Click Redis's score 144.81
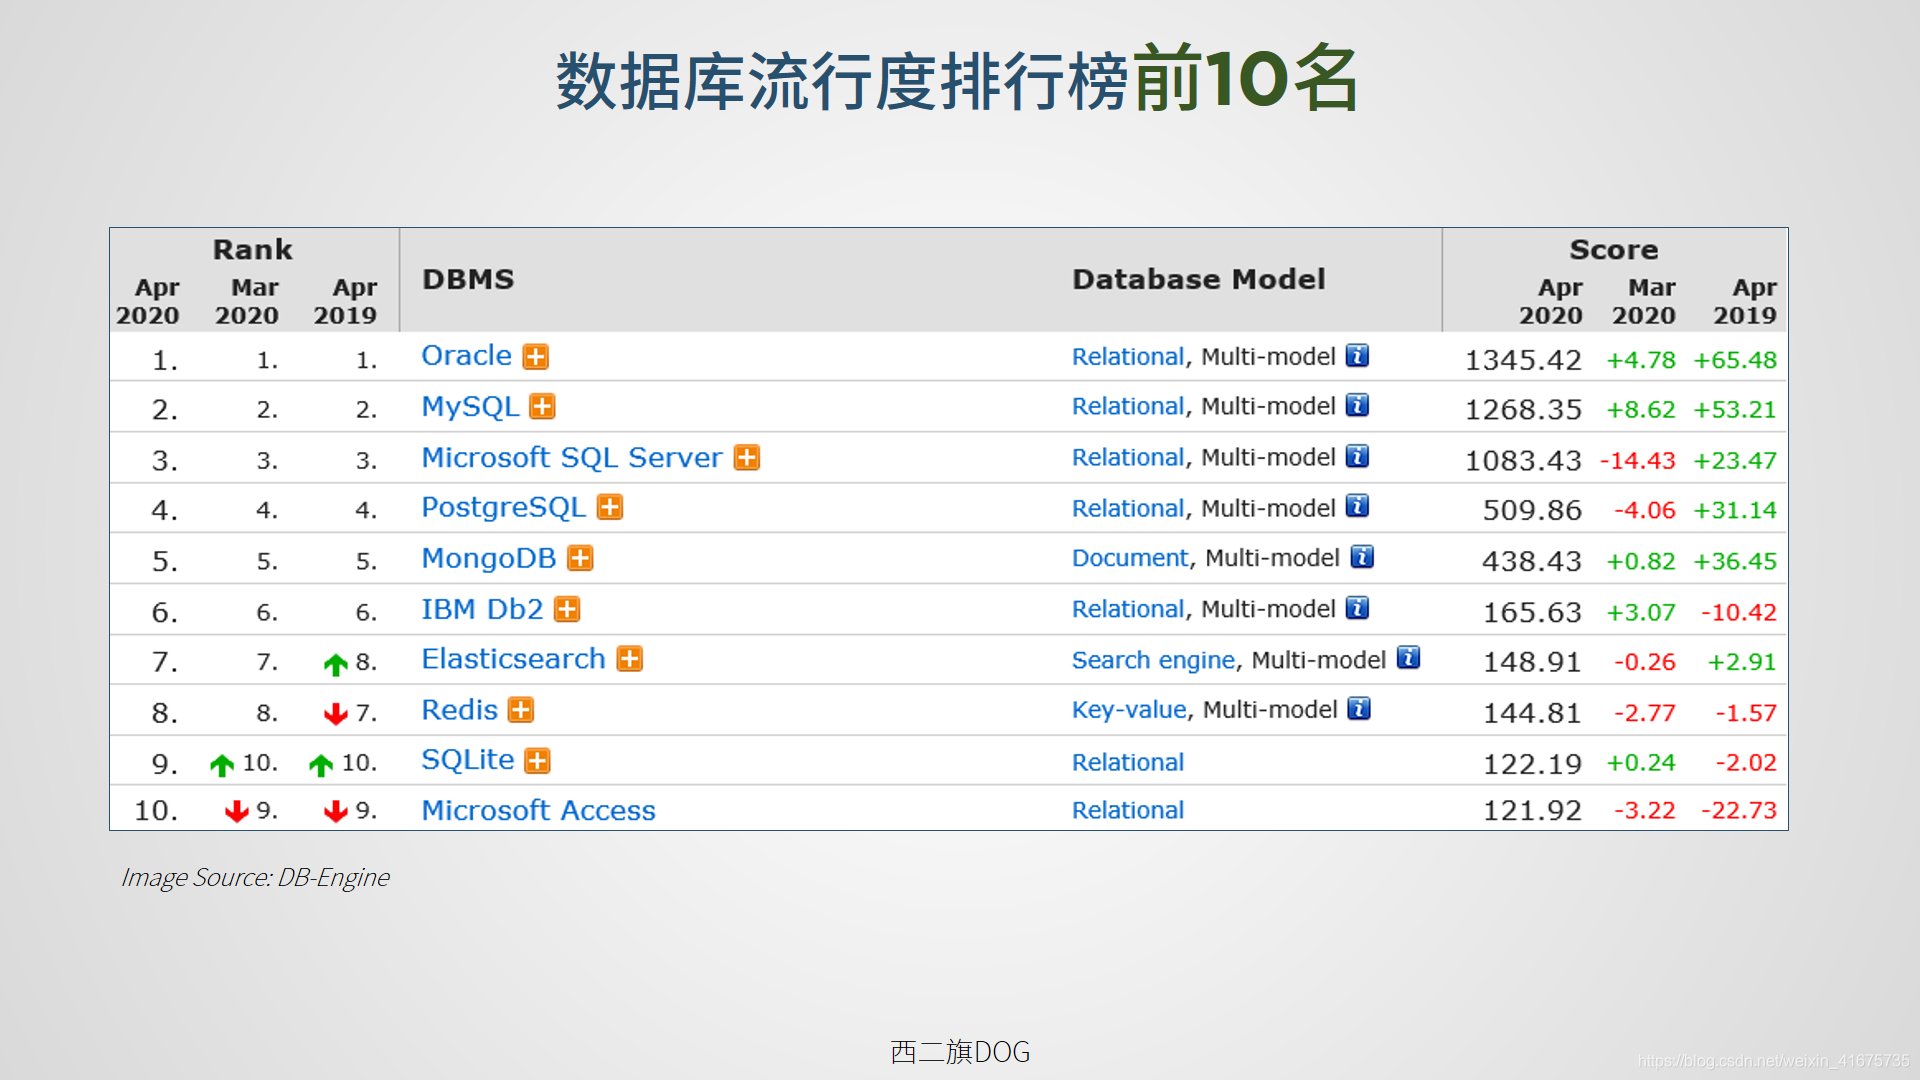The image size is (1920, 1080). [1532, 714]
